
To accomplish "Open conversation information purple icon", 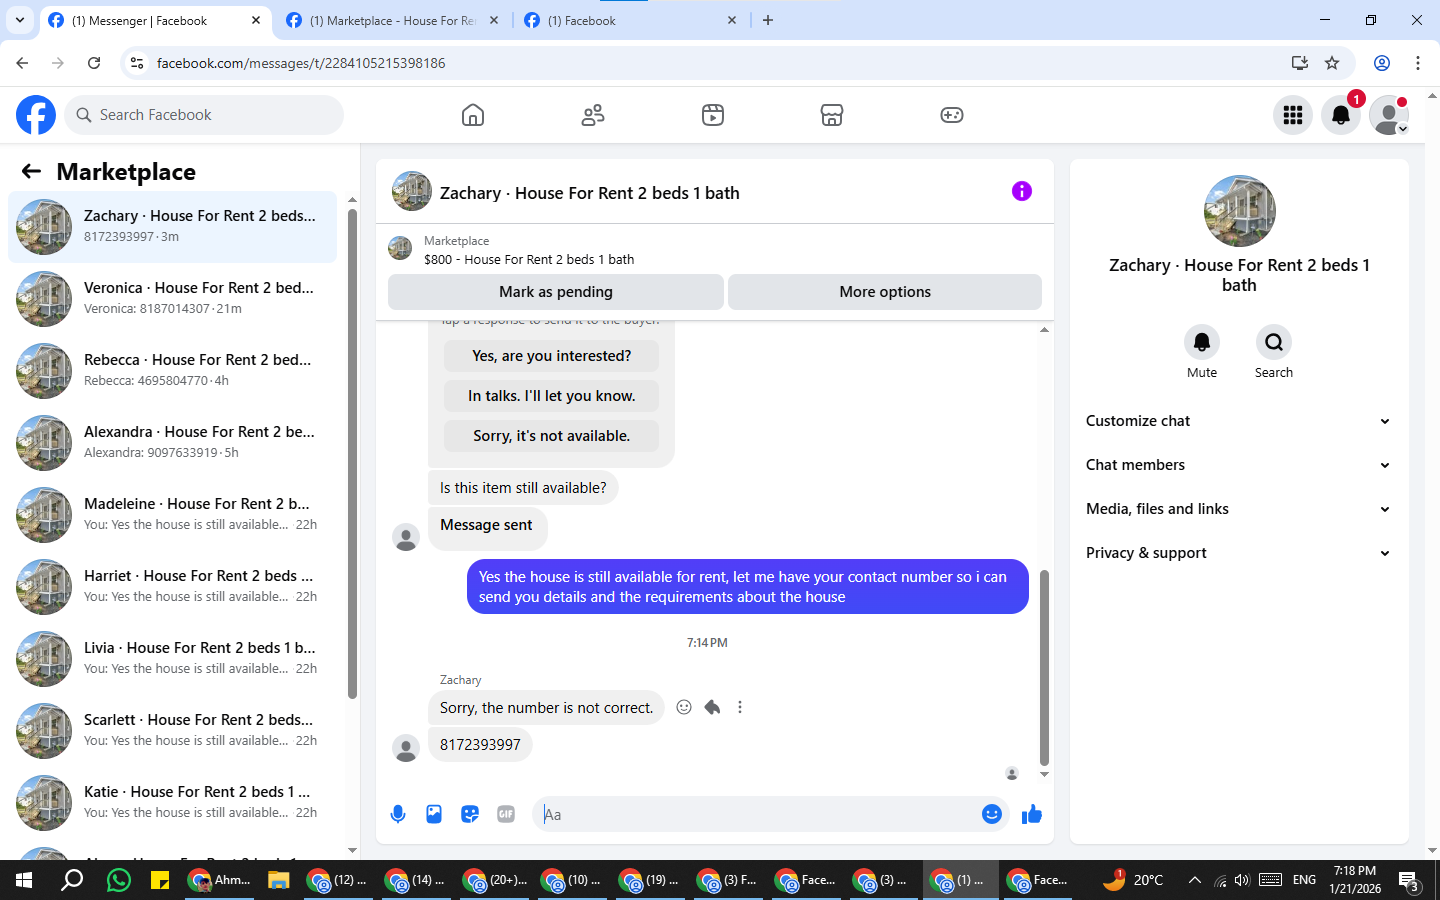I will coord(1021,191).
